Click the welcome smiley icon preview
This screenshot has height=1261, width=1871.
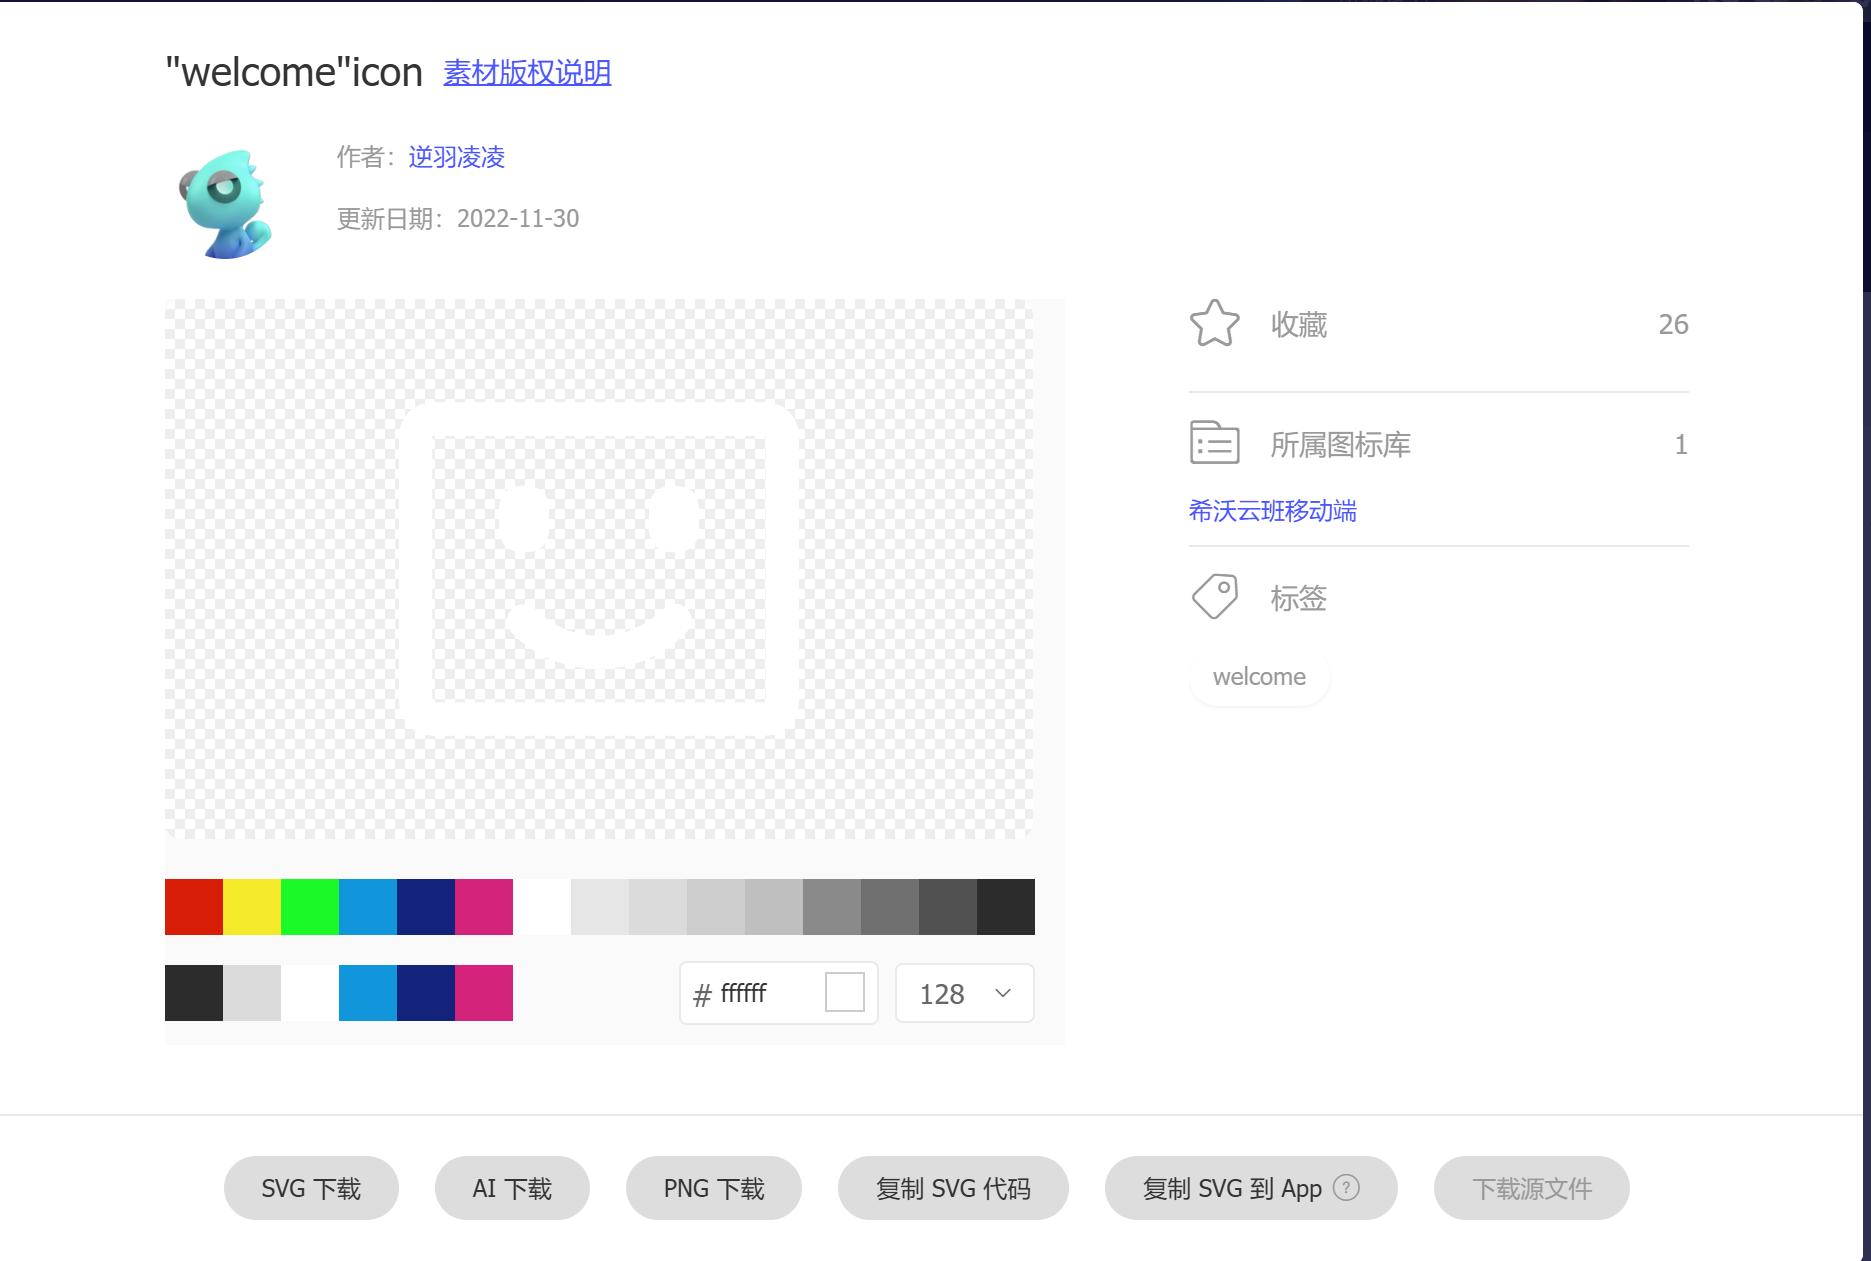pos(598,569)
